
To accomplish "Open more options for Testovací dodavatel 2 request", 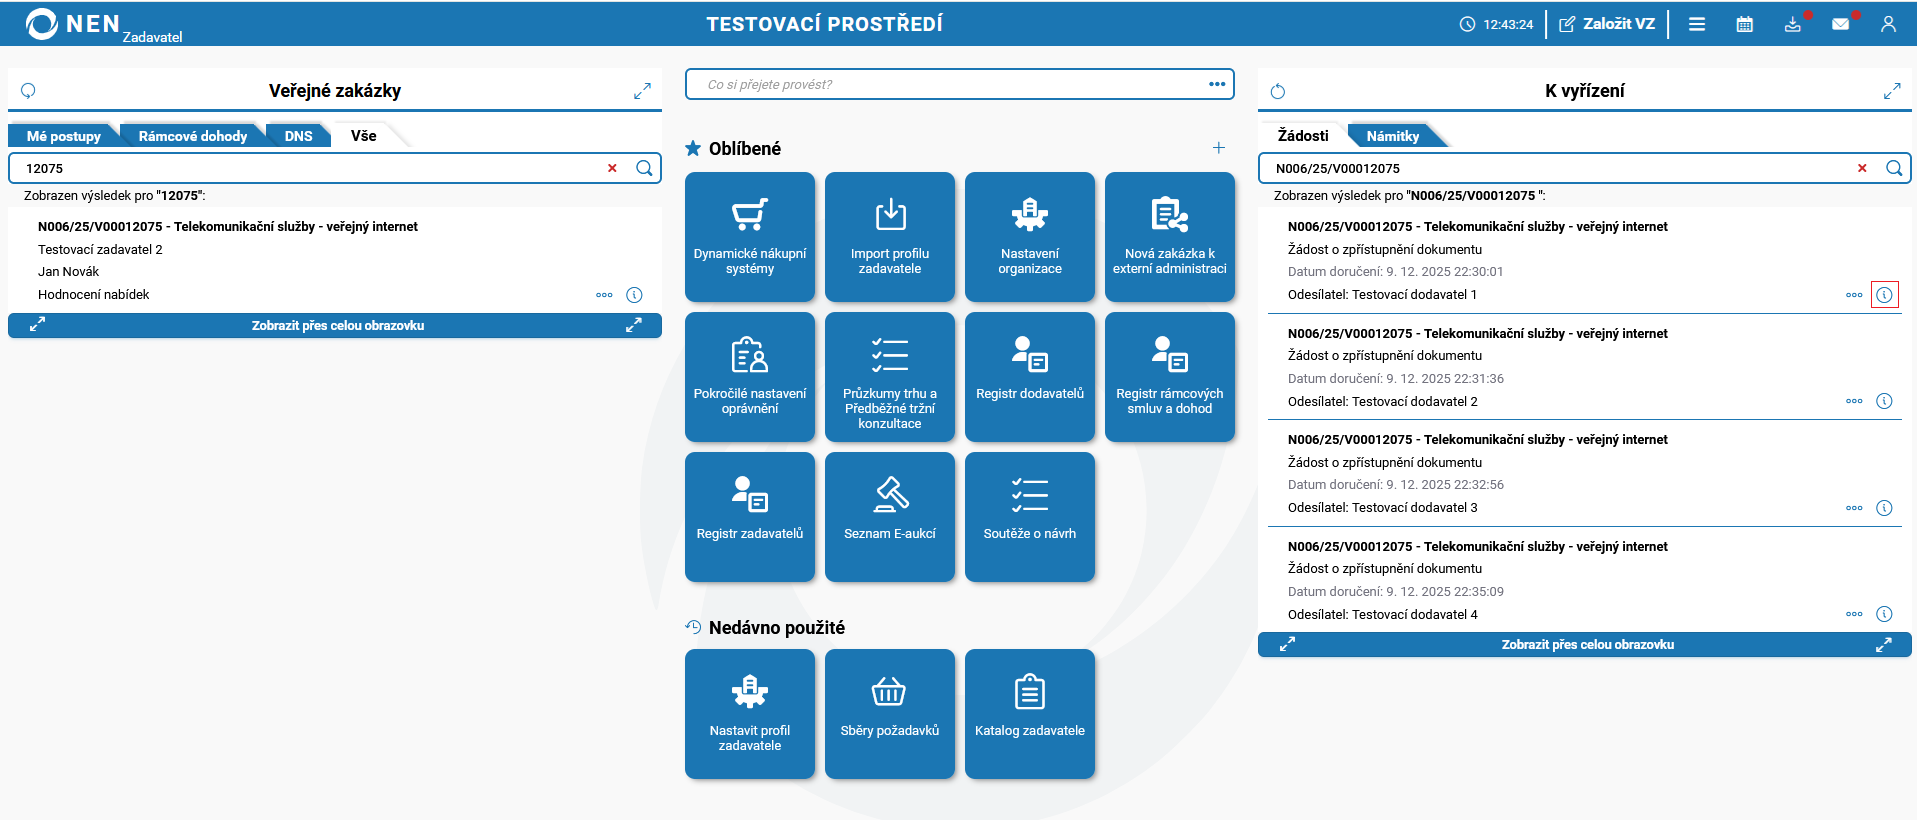I will pos(1854,401).
